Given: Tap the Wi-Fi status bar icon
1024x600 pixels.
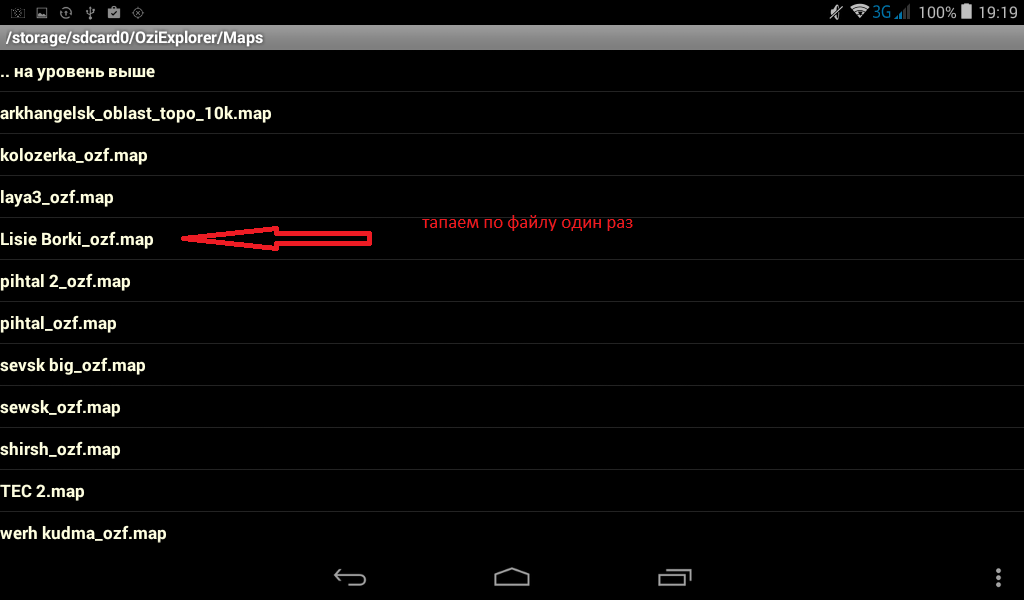Looking at the screenshot, I should tap(859, 12).
